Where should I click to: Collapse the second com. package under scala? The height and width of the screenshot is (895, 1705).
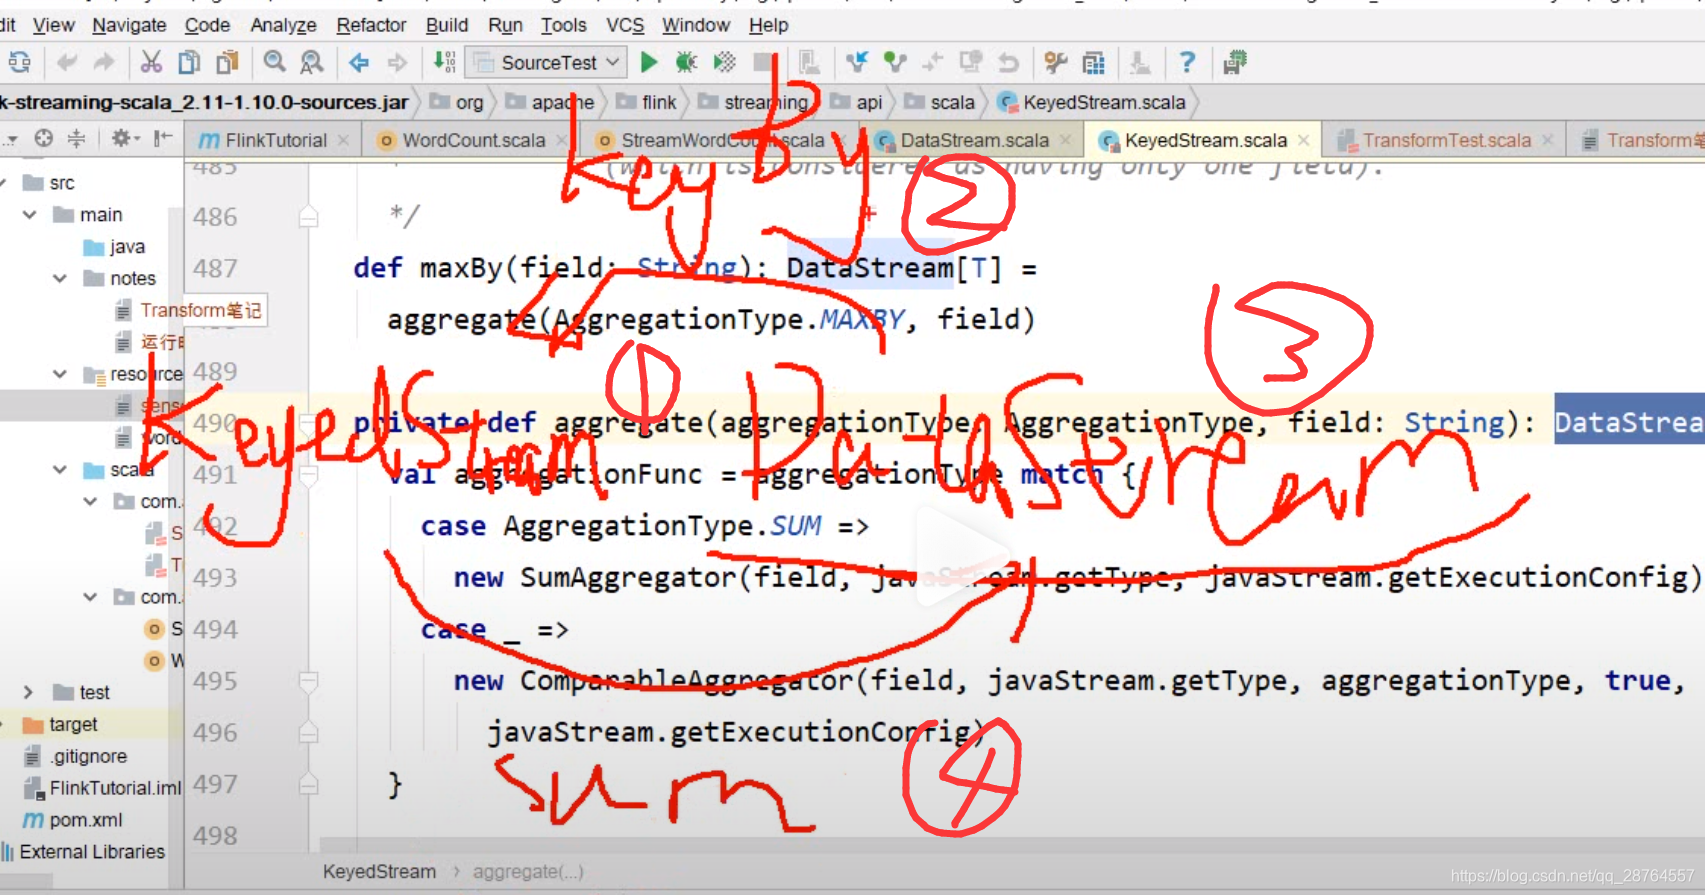point(90,597)
